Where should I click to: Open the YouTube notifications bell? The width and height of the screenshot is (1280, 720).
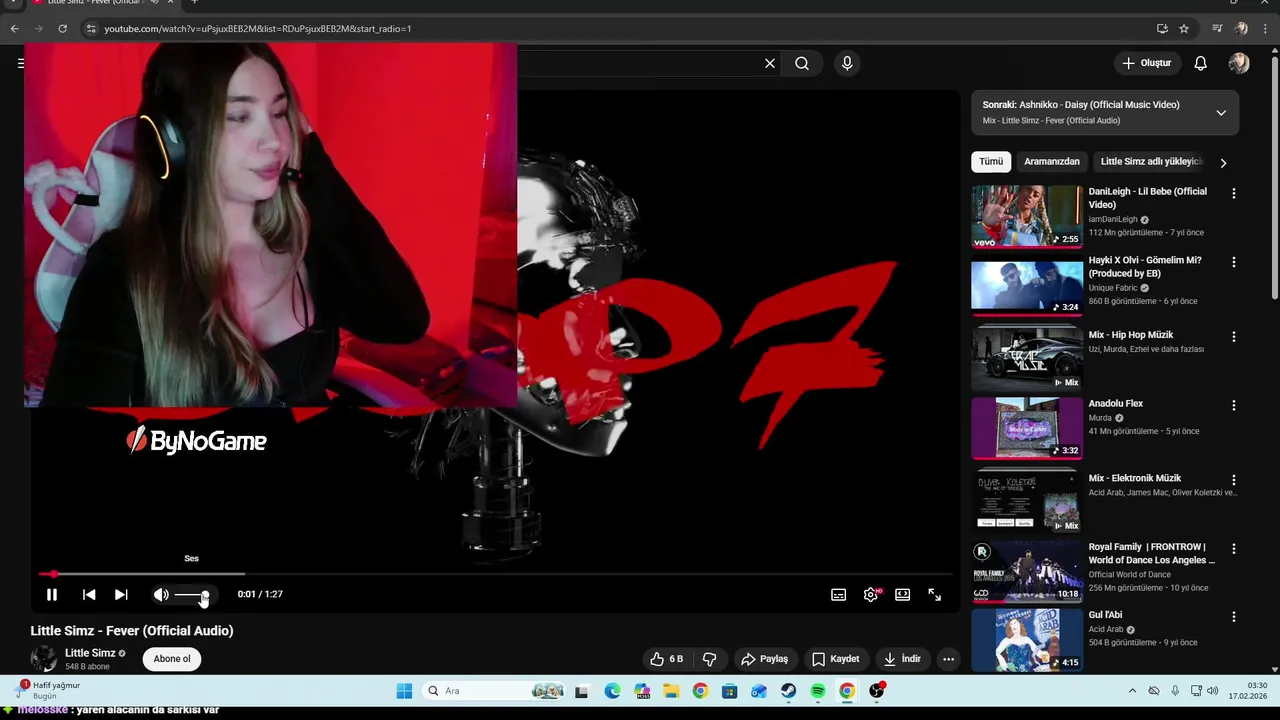1201,63
